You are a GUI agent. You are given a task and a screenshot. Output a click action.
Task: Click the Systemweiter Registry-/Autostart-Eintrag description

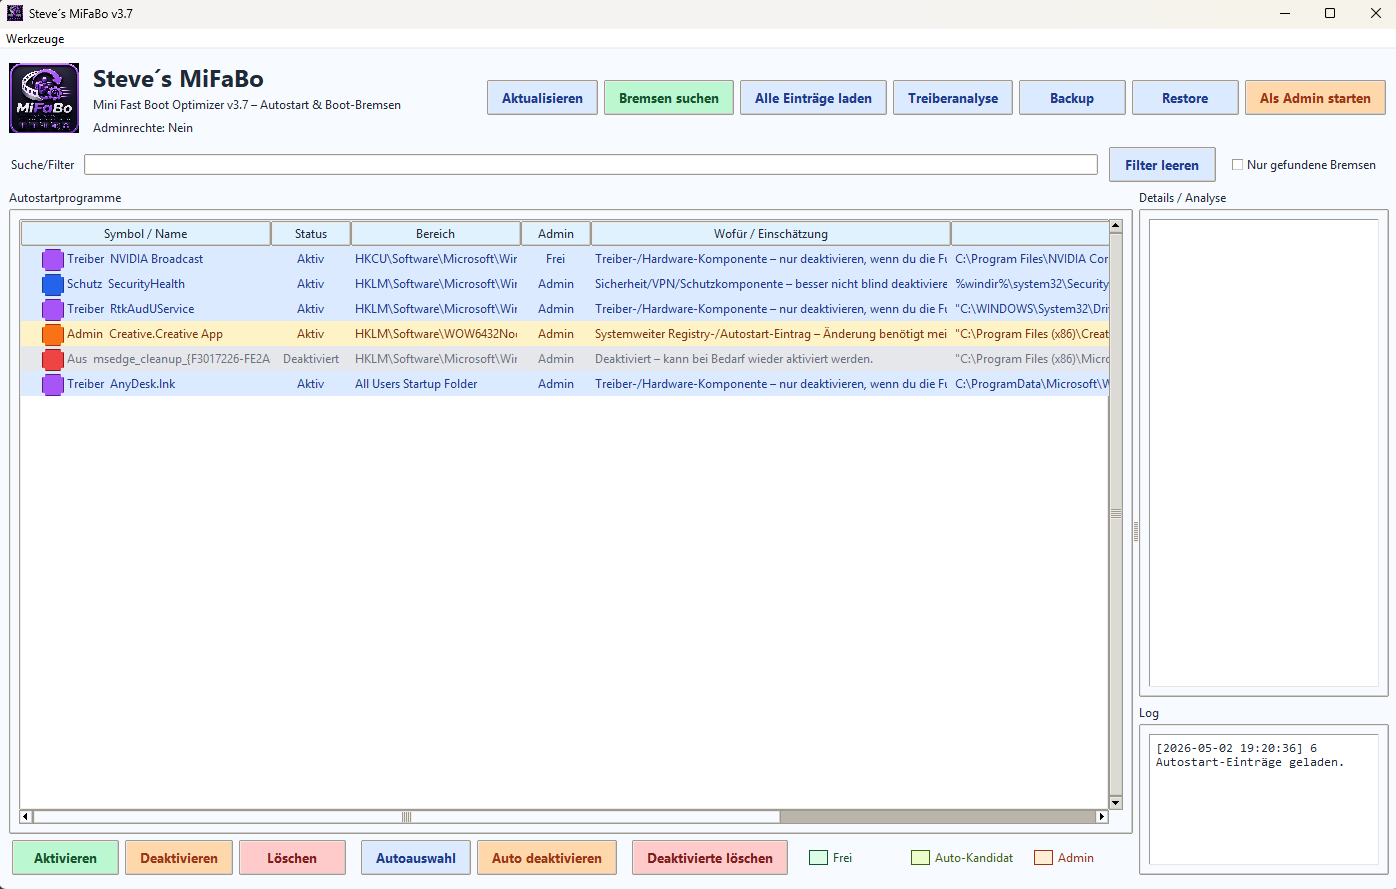coord(771,334)
